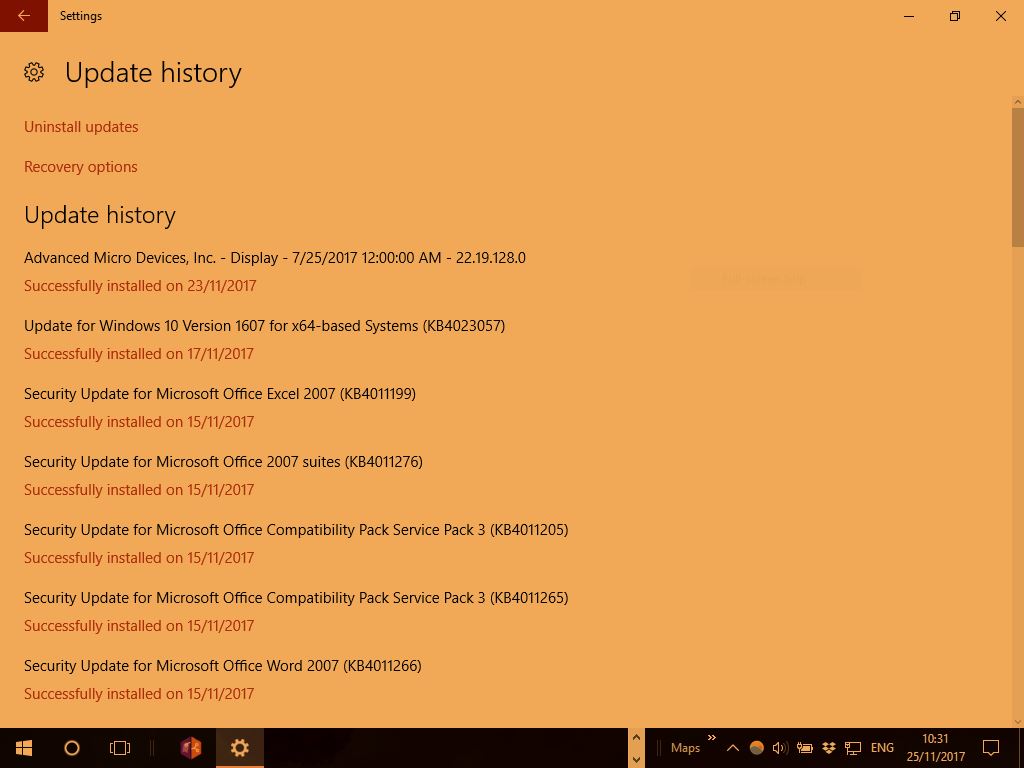Select the Settings gear taskbar button
1024x768 pixels.
240,748
